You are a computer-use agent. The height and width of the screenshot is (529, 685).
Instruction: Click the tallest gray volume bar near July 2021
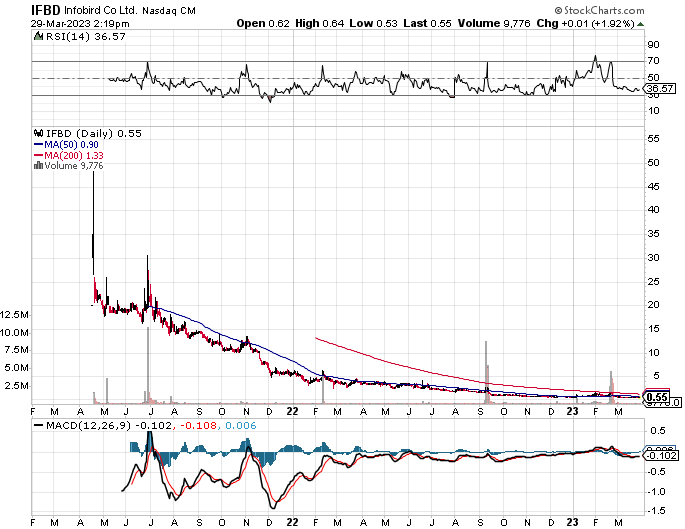point(148,365)
